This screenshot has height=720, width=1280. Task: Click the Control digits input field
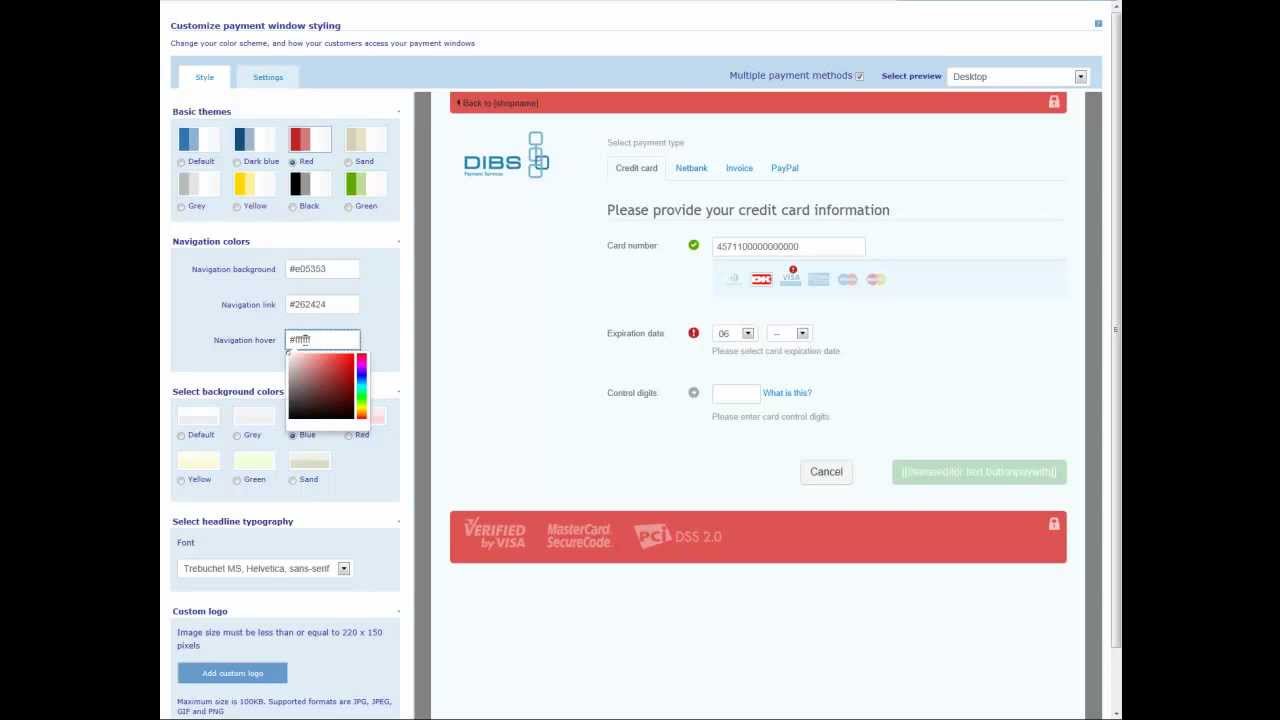click(x=735, y=393)
